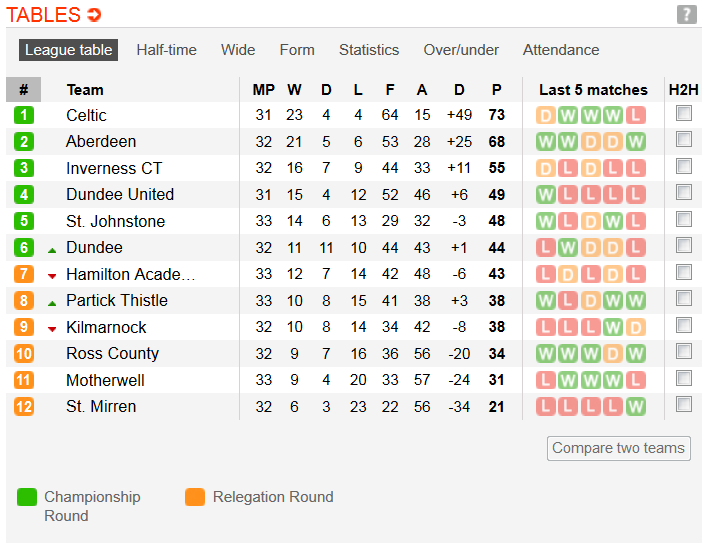Switch to the Half-time tab

[x=166, y=50]
